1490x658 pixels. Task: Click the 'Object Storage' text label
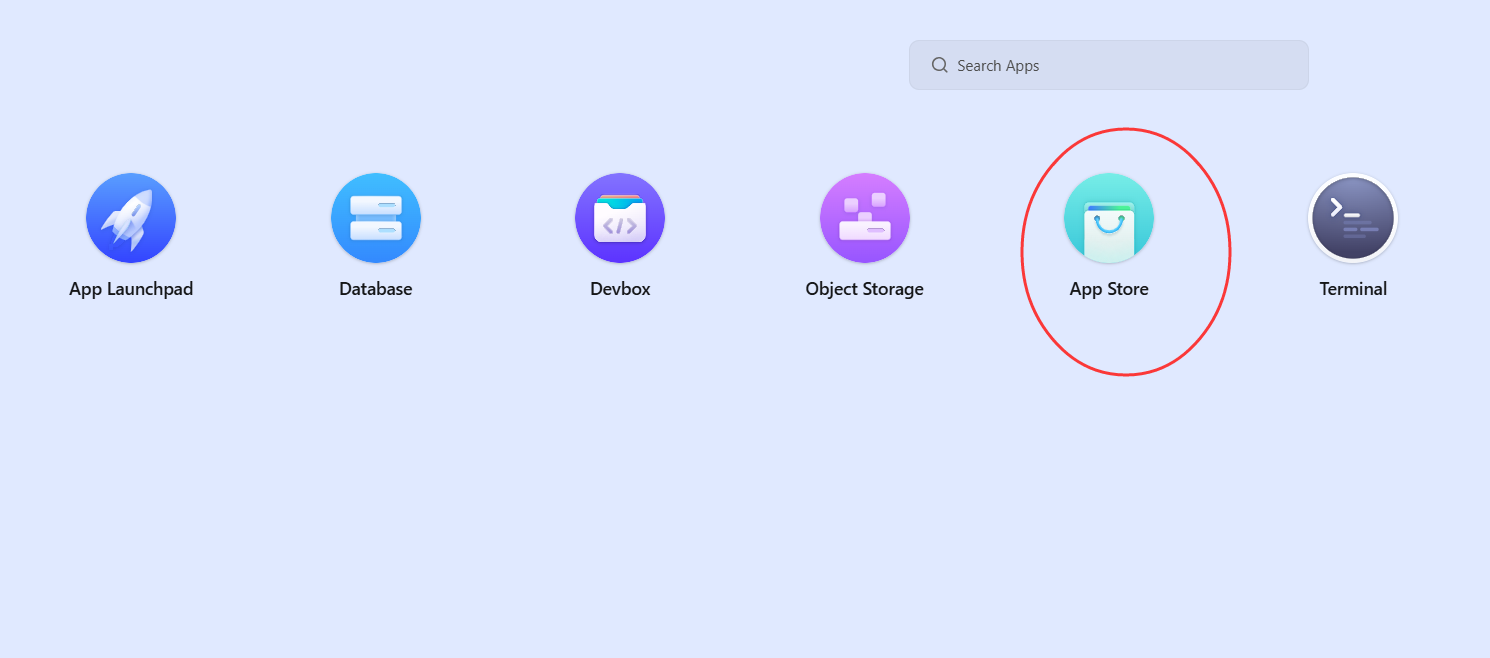[865, 289]
